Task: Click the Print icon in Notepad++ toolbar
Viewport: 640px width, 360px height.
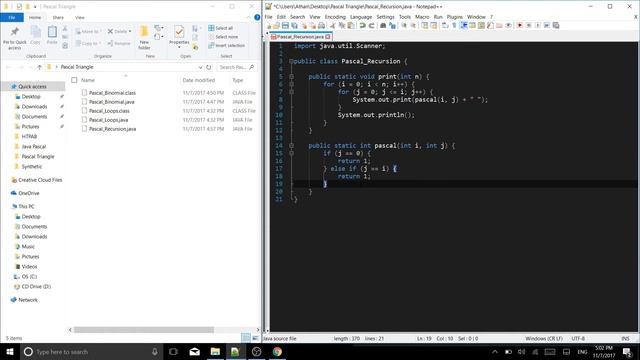Action: 321,25
